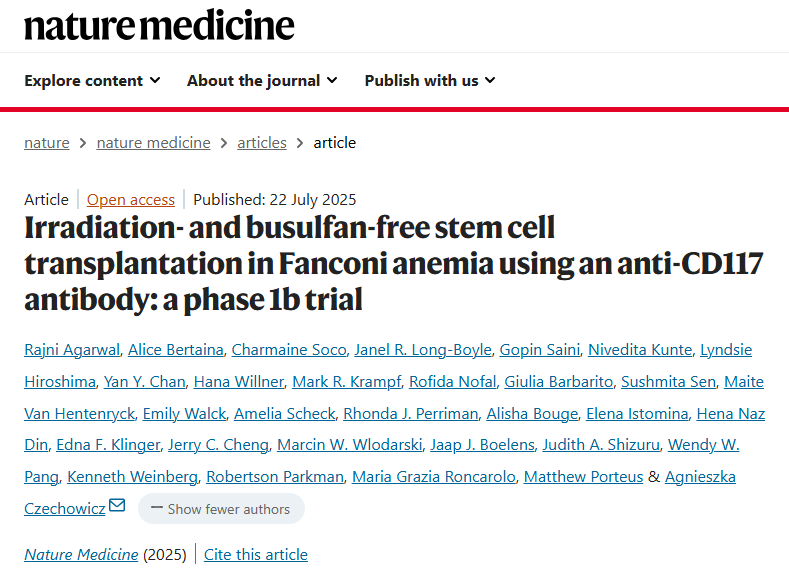Image resolution: width=789 pixels, height=584 pixels.
Task: Open the italic Nature Medicine journal link
Action: (81, 554)
